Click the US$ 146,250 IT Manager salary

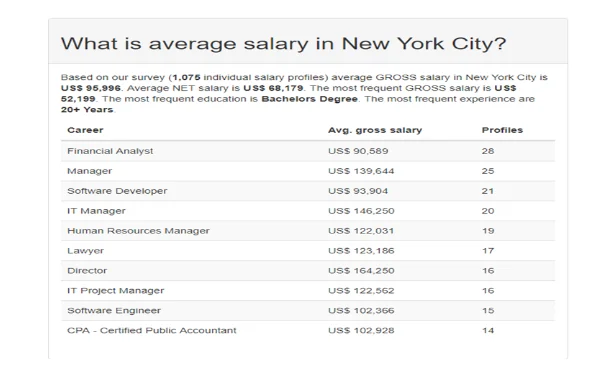click(x=361, y=211)
